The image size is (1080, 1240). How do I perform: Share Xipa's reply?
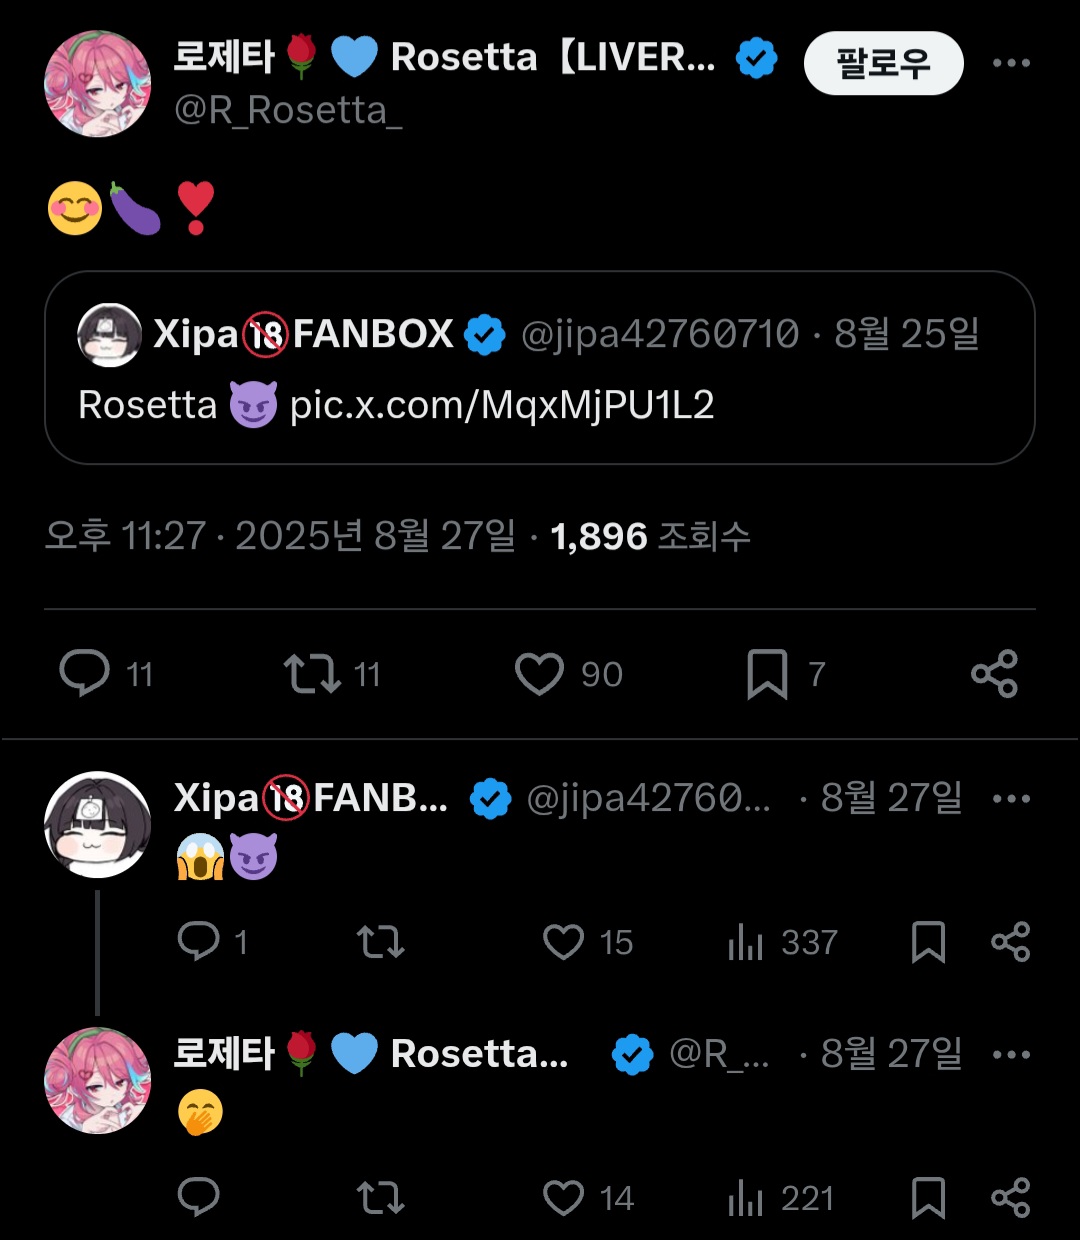click(x=1010, y=941)
